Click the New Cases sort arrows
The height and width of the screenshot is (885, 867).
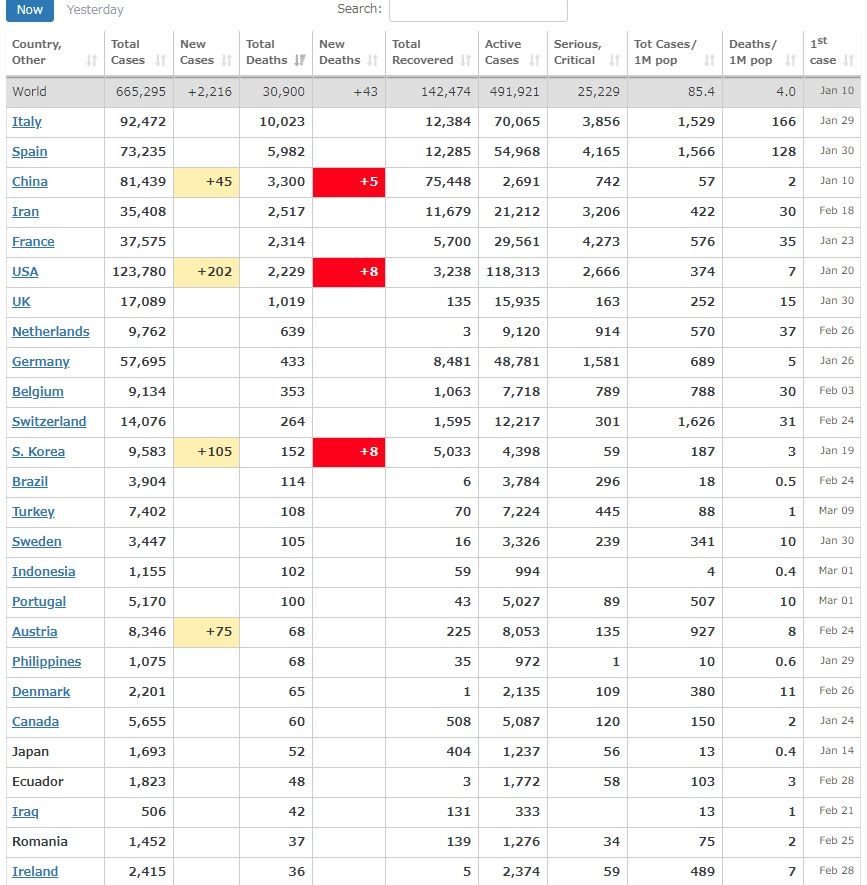click(226, 60)
